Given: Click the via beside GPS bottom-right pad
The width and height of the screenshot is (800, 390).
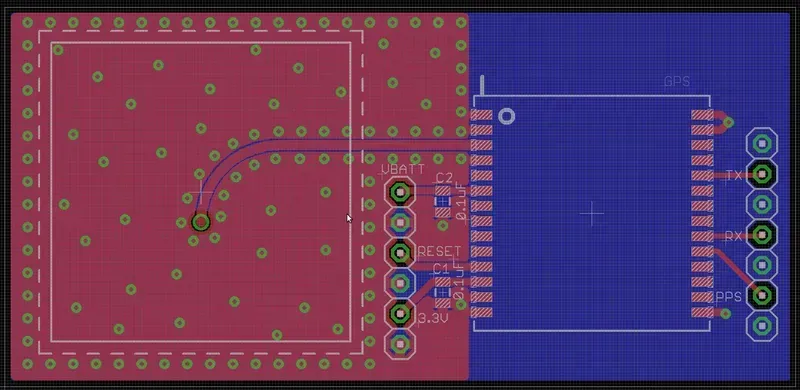Looking at the screenshot, I should point(725,313).
